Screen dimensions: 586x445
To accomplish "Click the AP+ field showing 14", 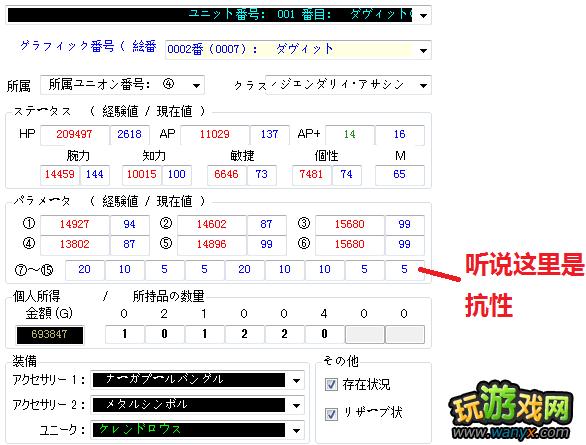I will click(349, 135).
